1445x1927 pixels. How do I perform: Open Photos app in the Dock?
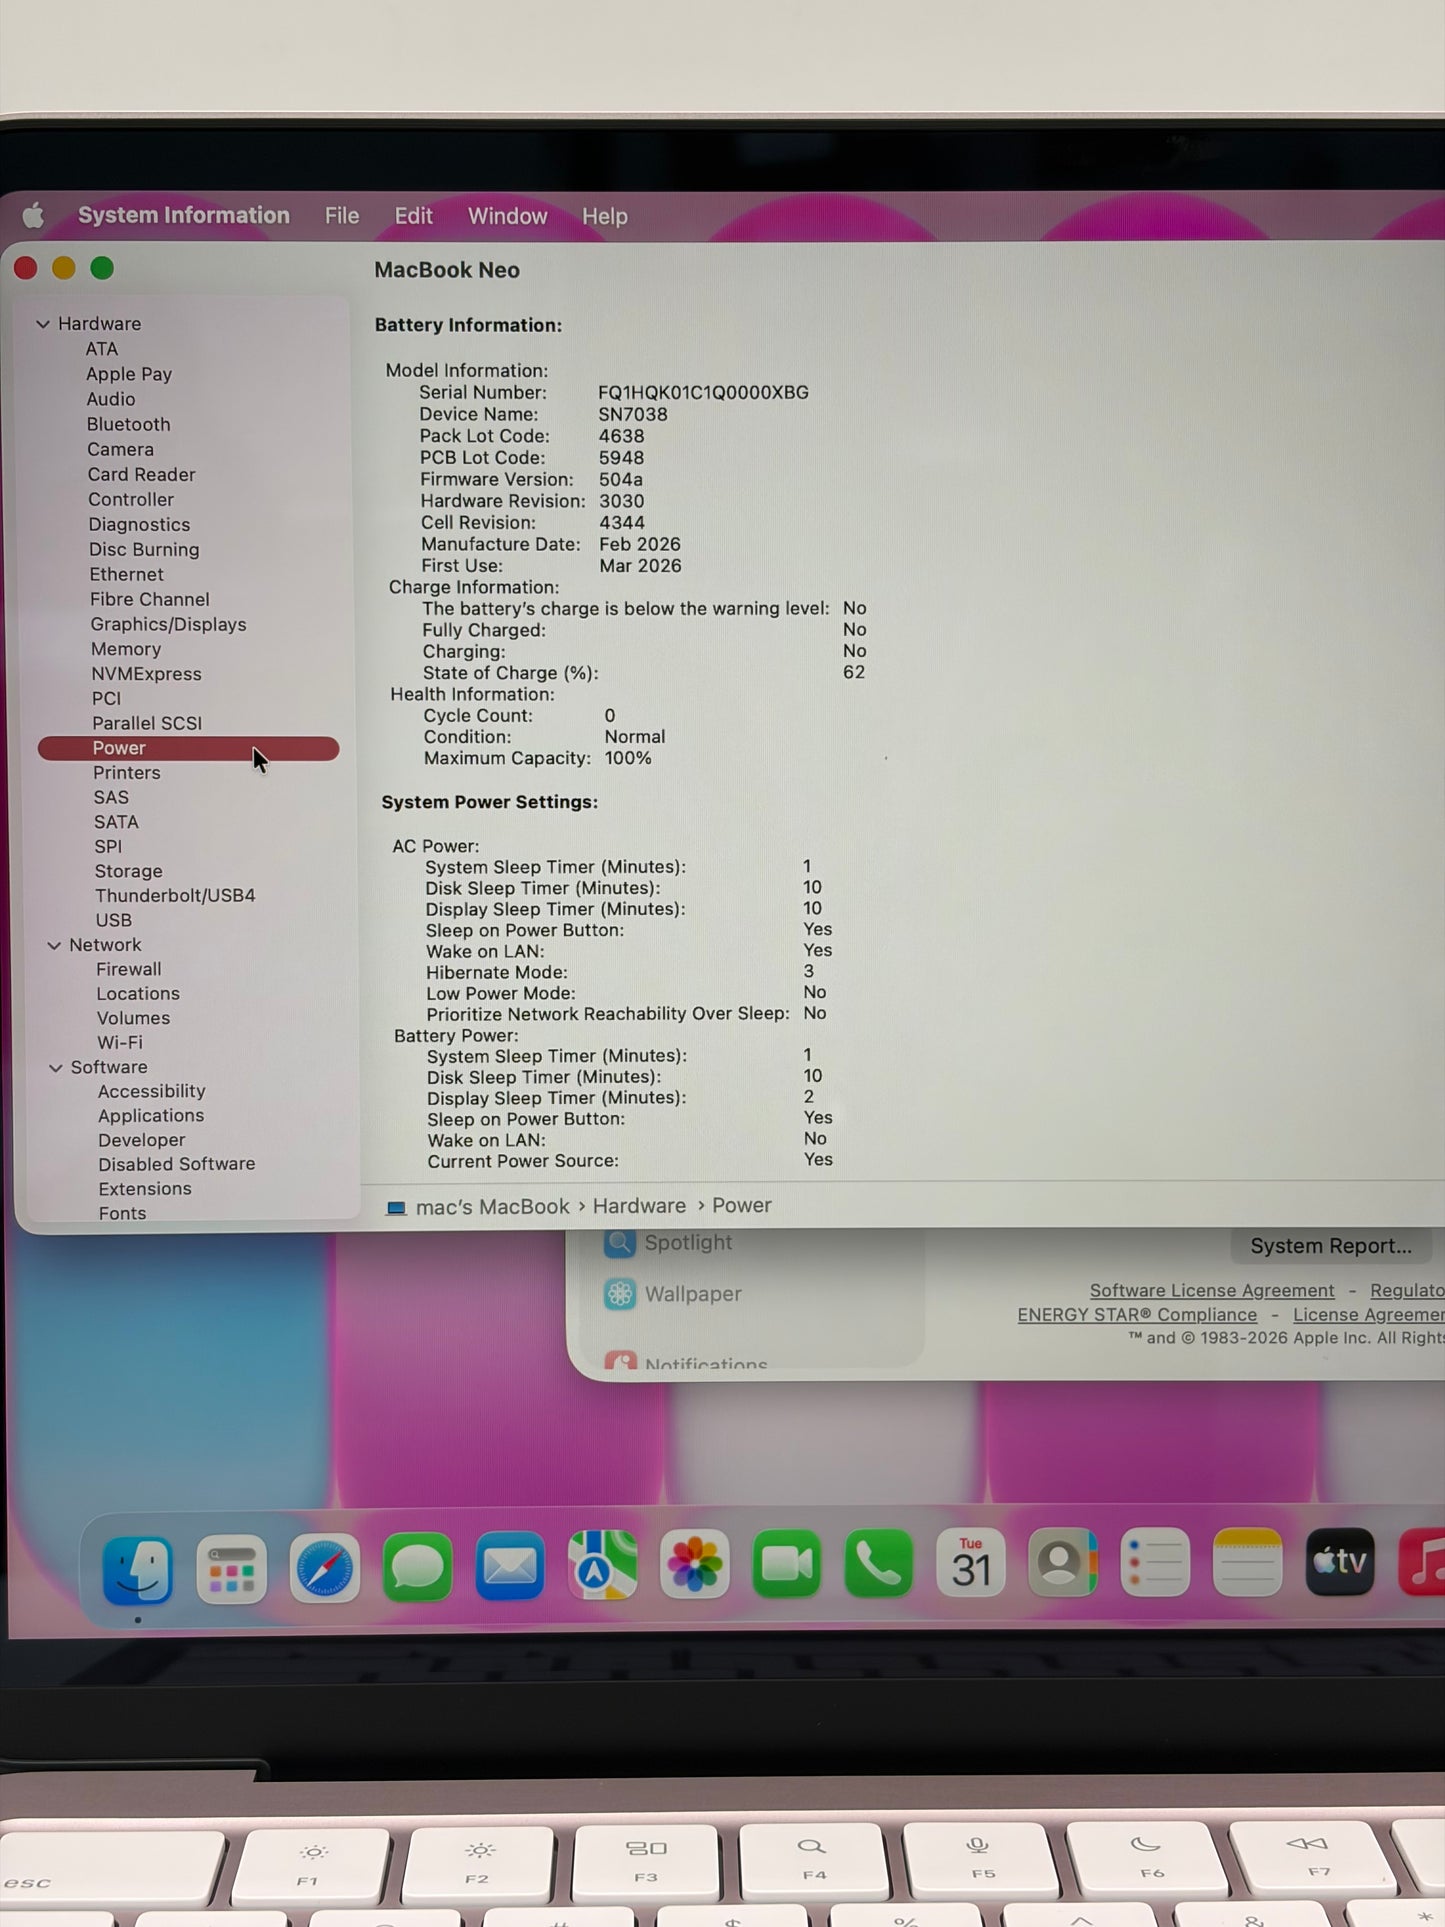tap(694, 1565)
